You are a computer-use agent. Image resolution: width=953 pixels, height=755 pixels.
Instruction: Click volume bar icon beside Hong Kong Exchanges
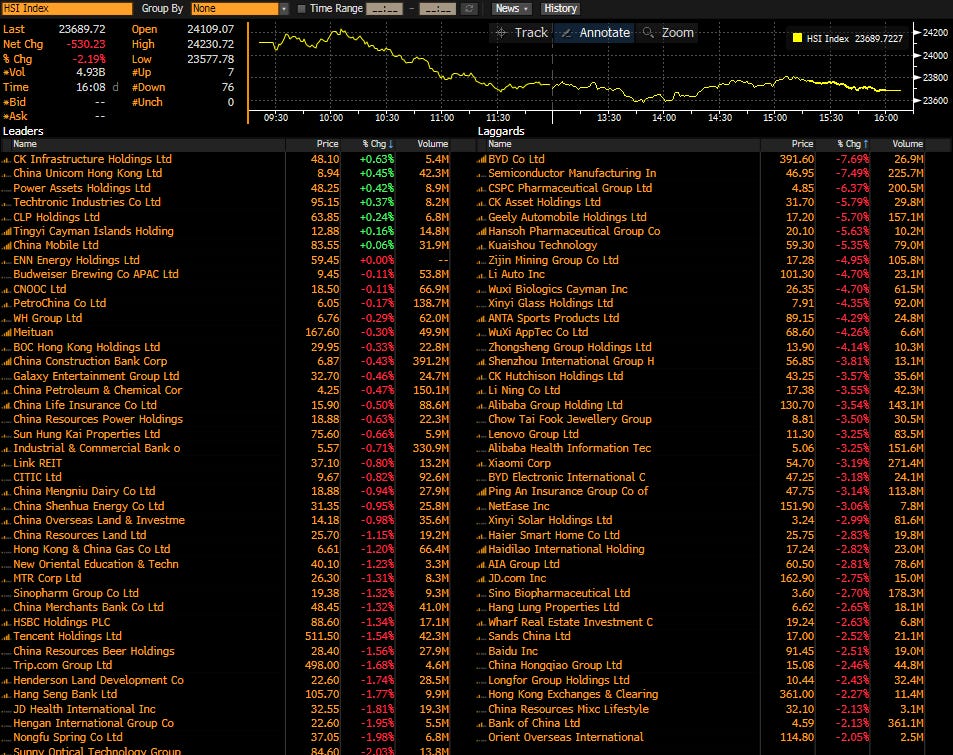(x=481, y=695)
